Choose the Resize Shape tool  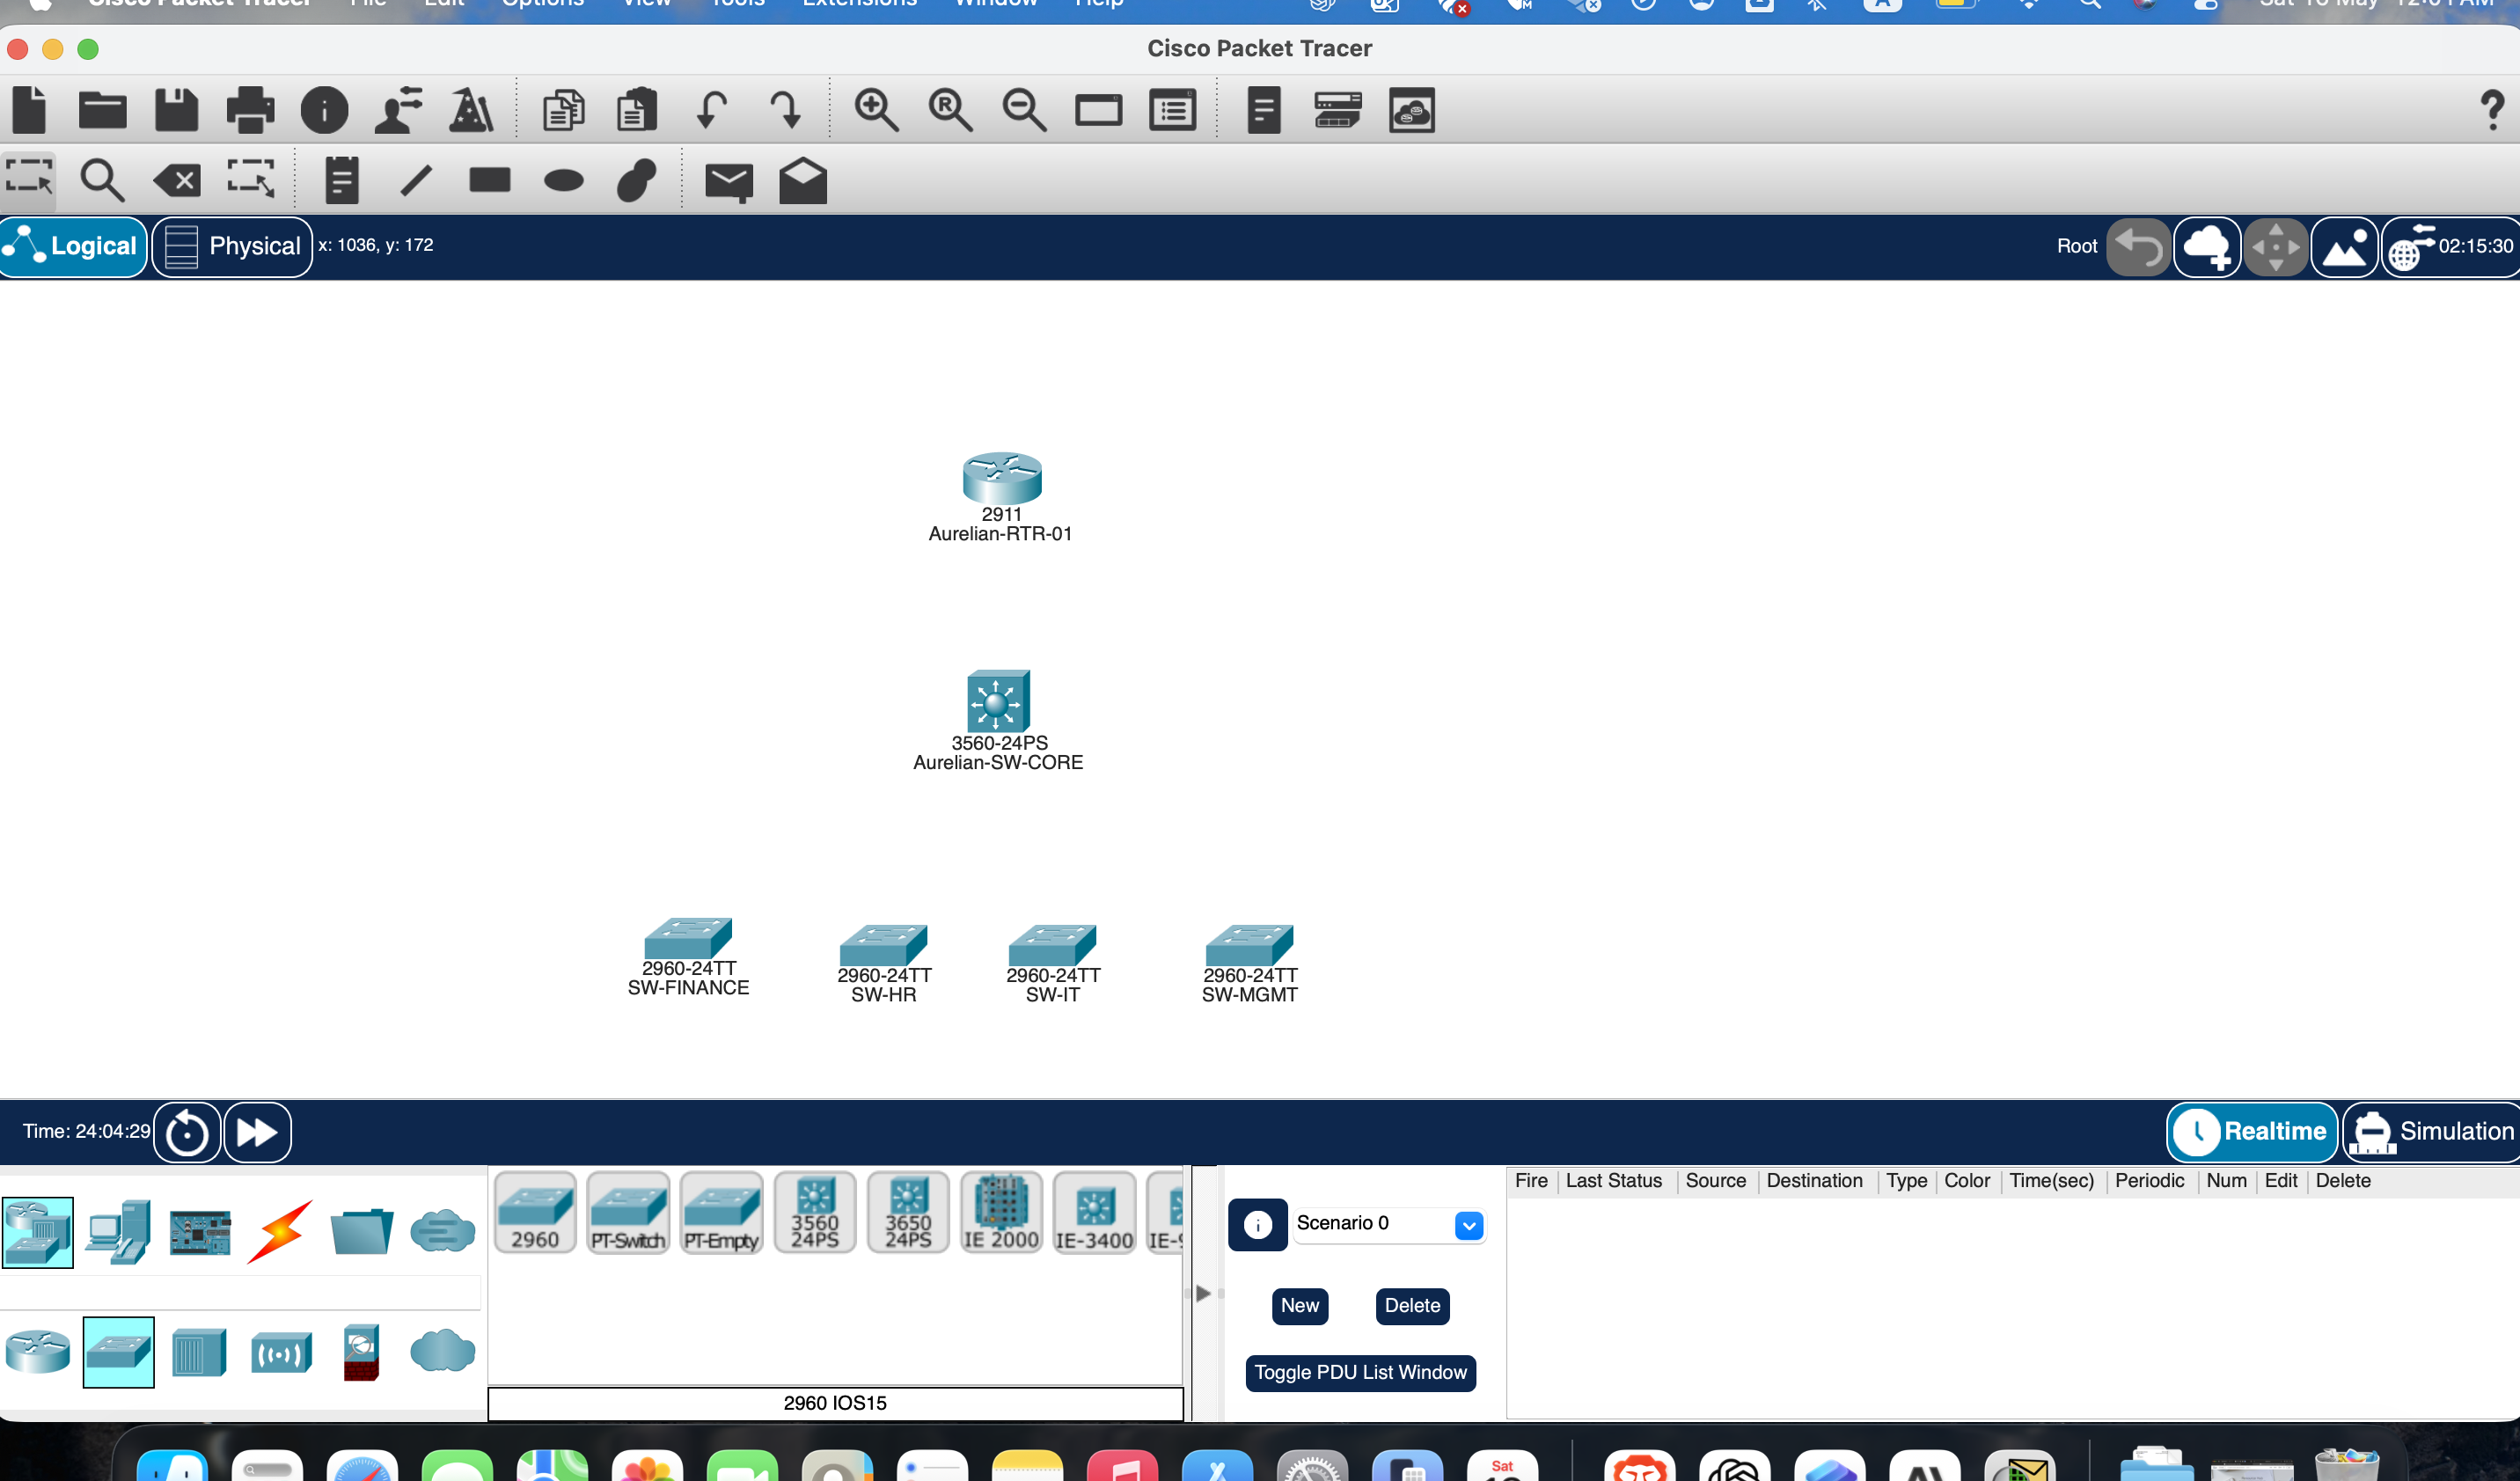coord(250,179)
